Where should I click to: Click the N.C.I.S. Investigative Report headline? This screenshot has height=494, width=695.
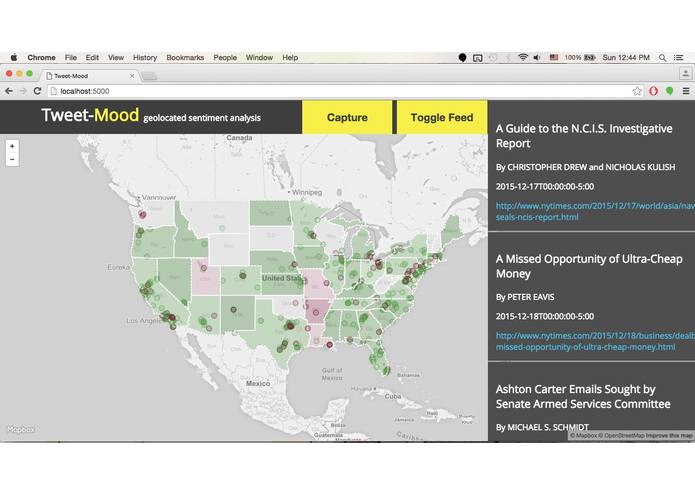[x=584, y=136]
